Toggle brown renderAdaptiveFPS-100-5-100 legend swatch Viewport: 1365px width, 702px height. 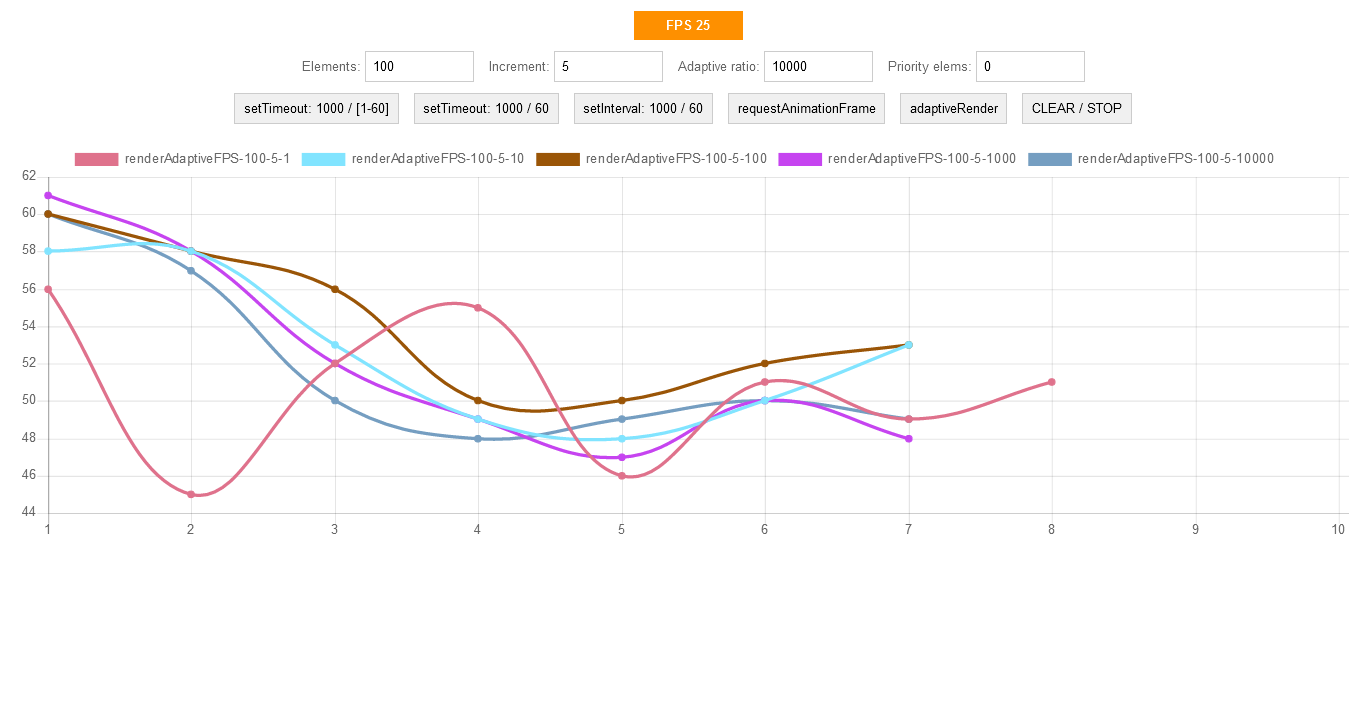(x=558, y=159)
